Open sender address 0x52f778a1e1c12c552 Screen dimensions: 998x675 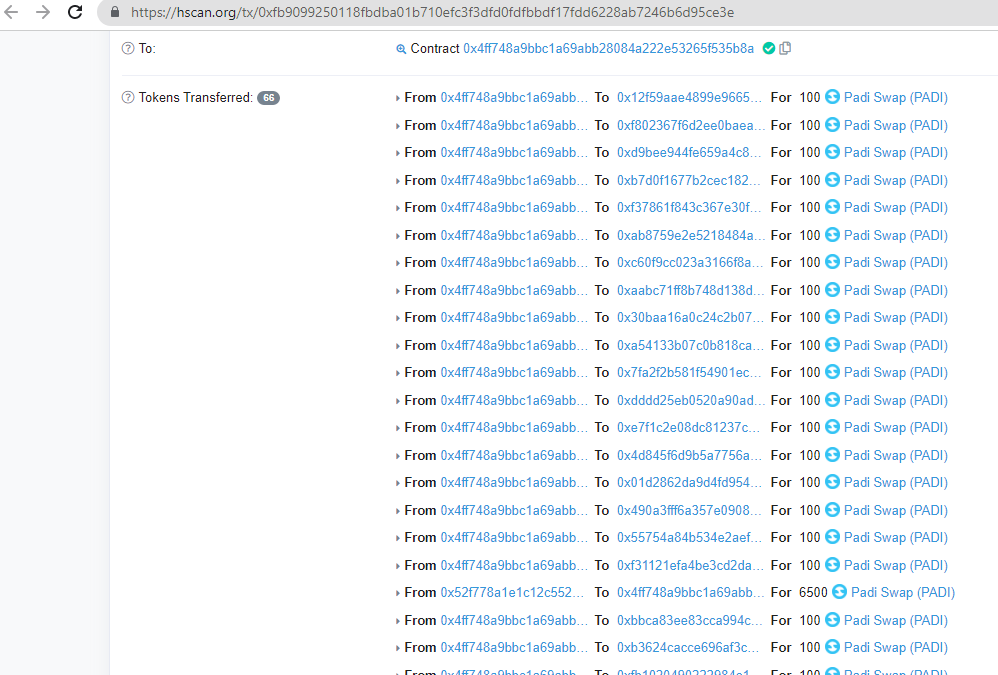click(512, 592)
